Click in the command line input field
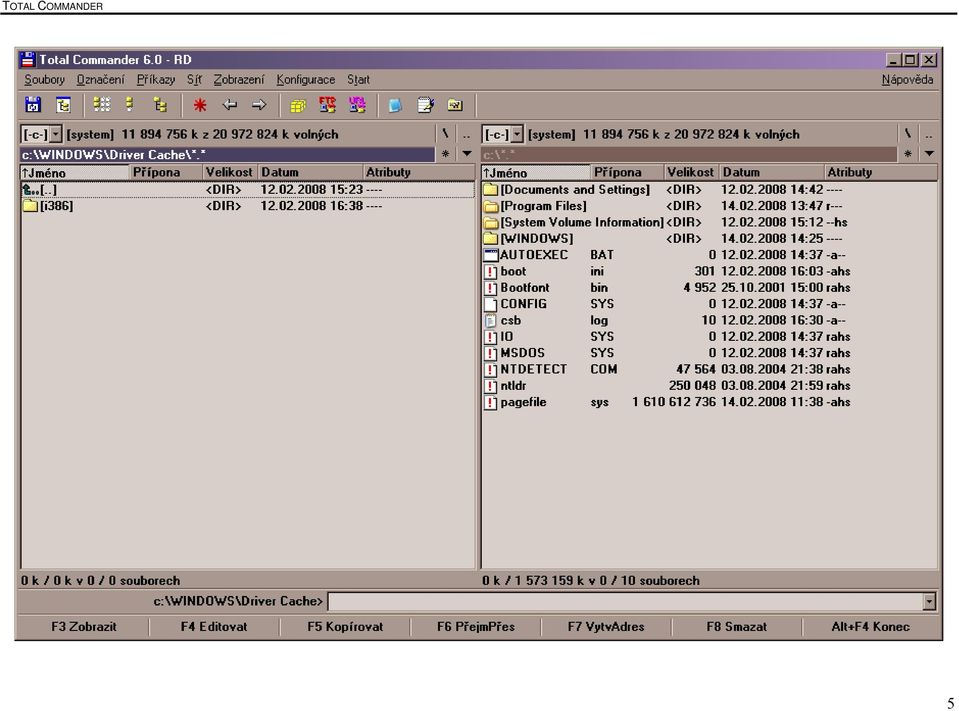 [625, 602]
